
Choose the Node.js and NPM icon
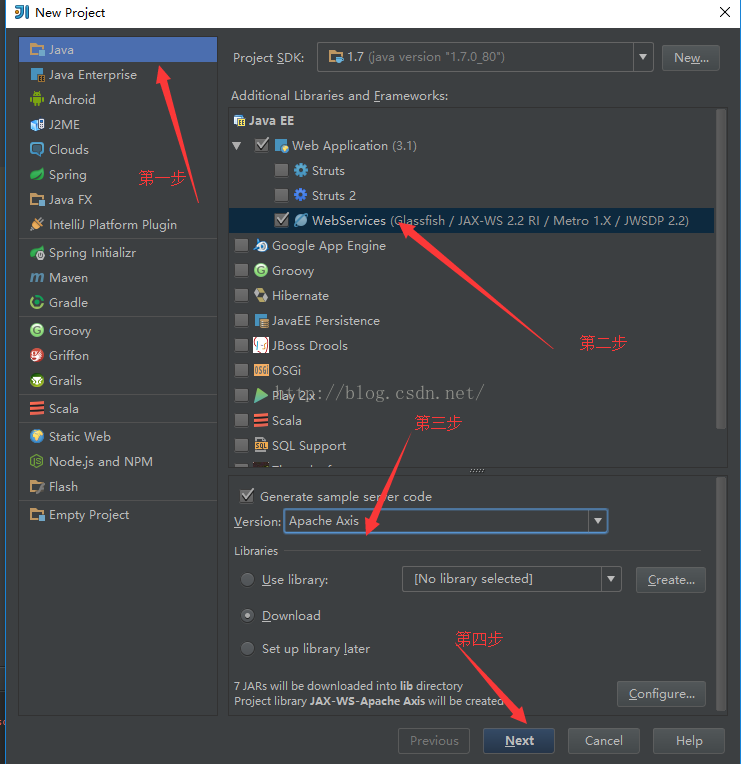pyautogui.click(x=37, y=461)
